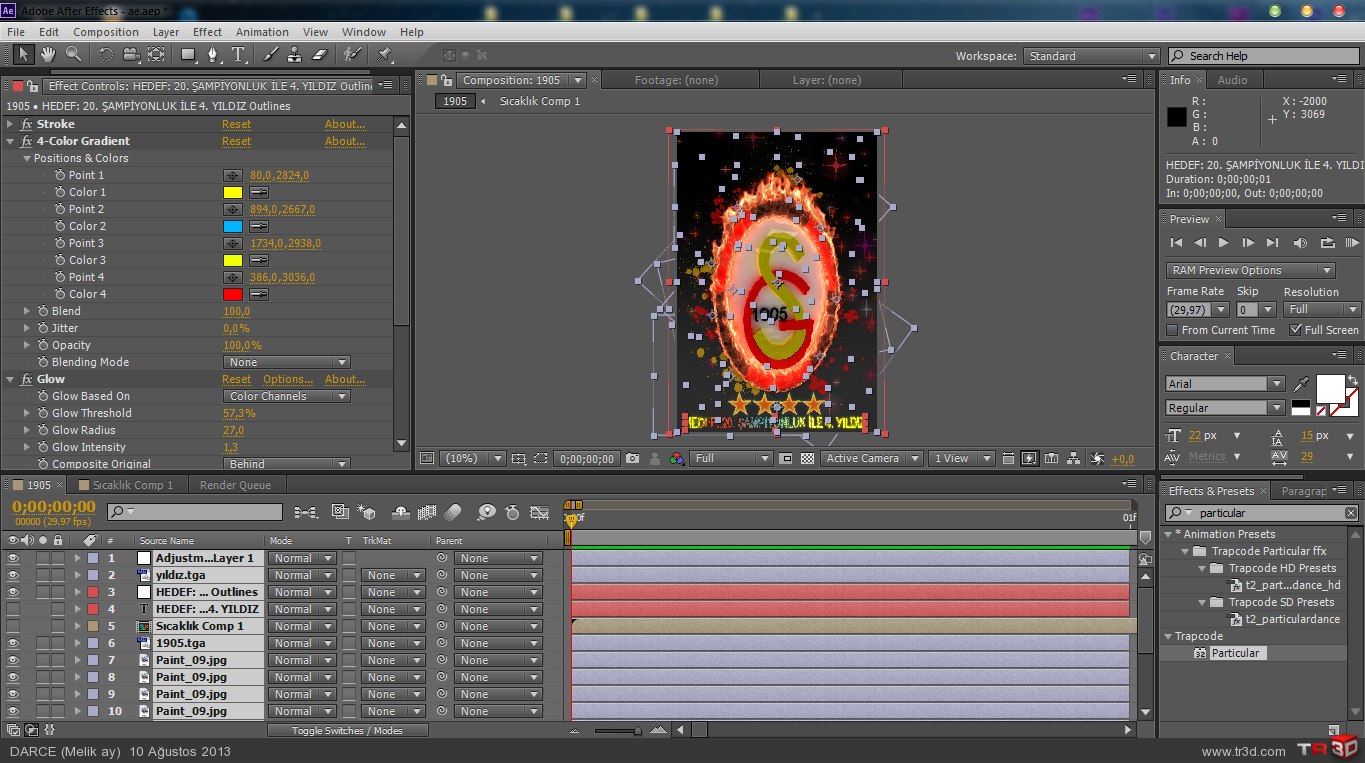Mute audio in Preview panel

click(x=1300, y=243)
